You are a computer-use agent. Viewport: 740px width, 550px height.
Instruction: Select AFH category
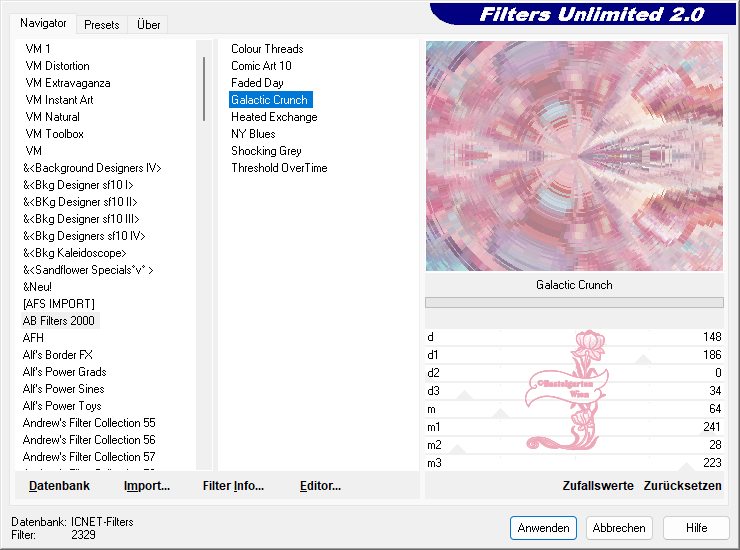pyautogui.click(x=33, y=338)
